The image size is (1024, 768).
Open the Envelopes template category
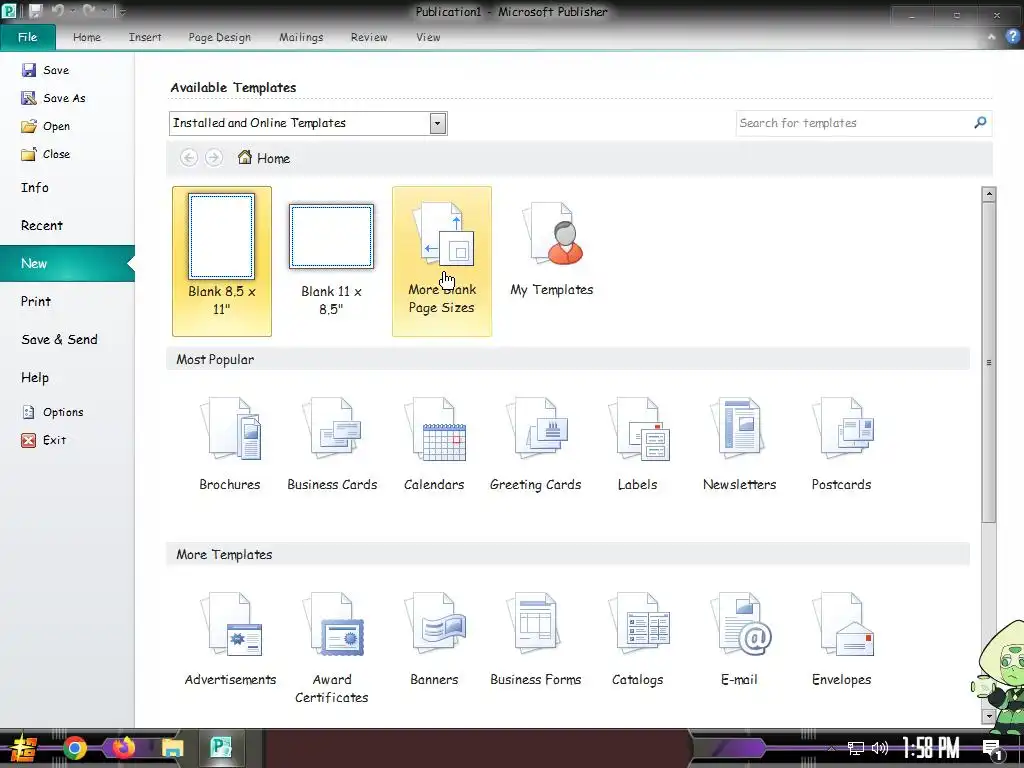pyautogui.click(x=841, y=639)
